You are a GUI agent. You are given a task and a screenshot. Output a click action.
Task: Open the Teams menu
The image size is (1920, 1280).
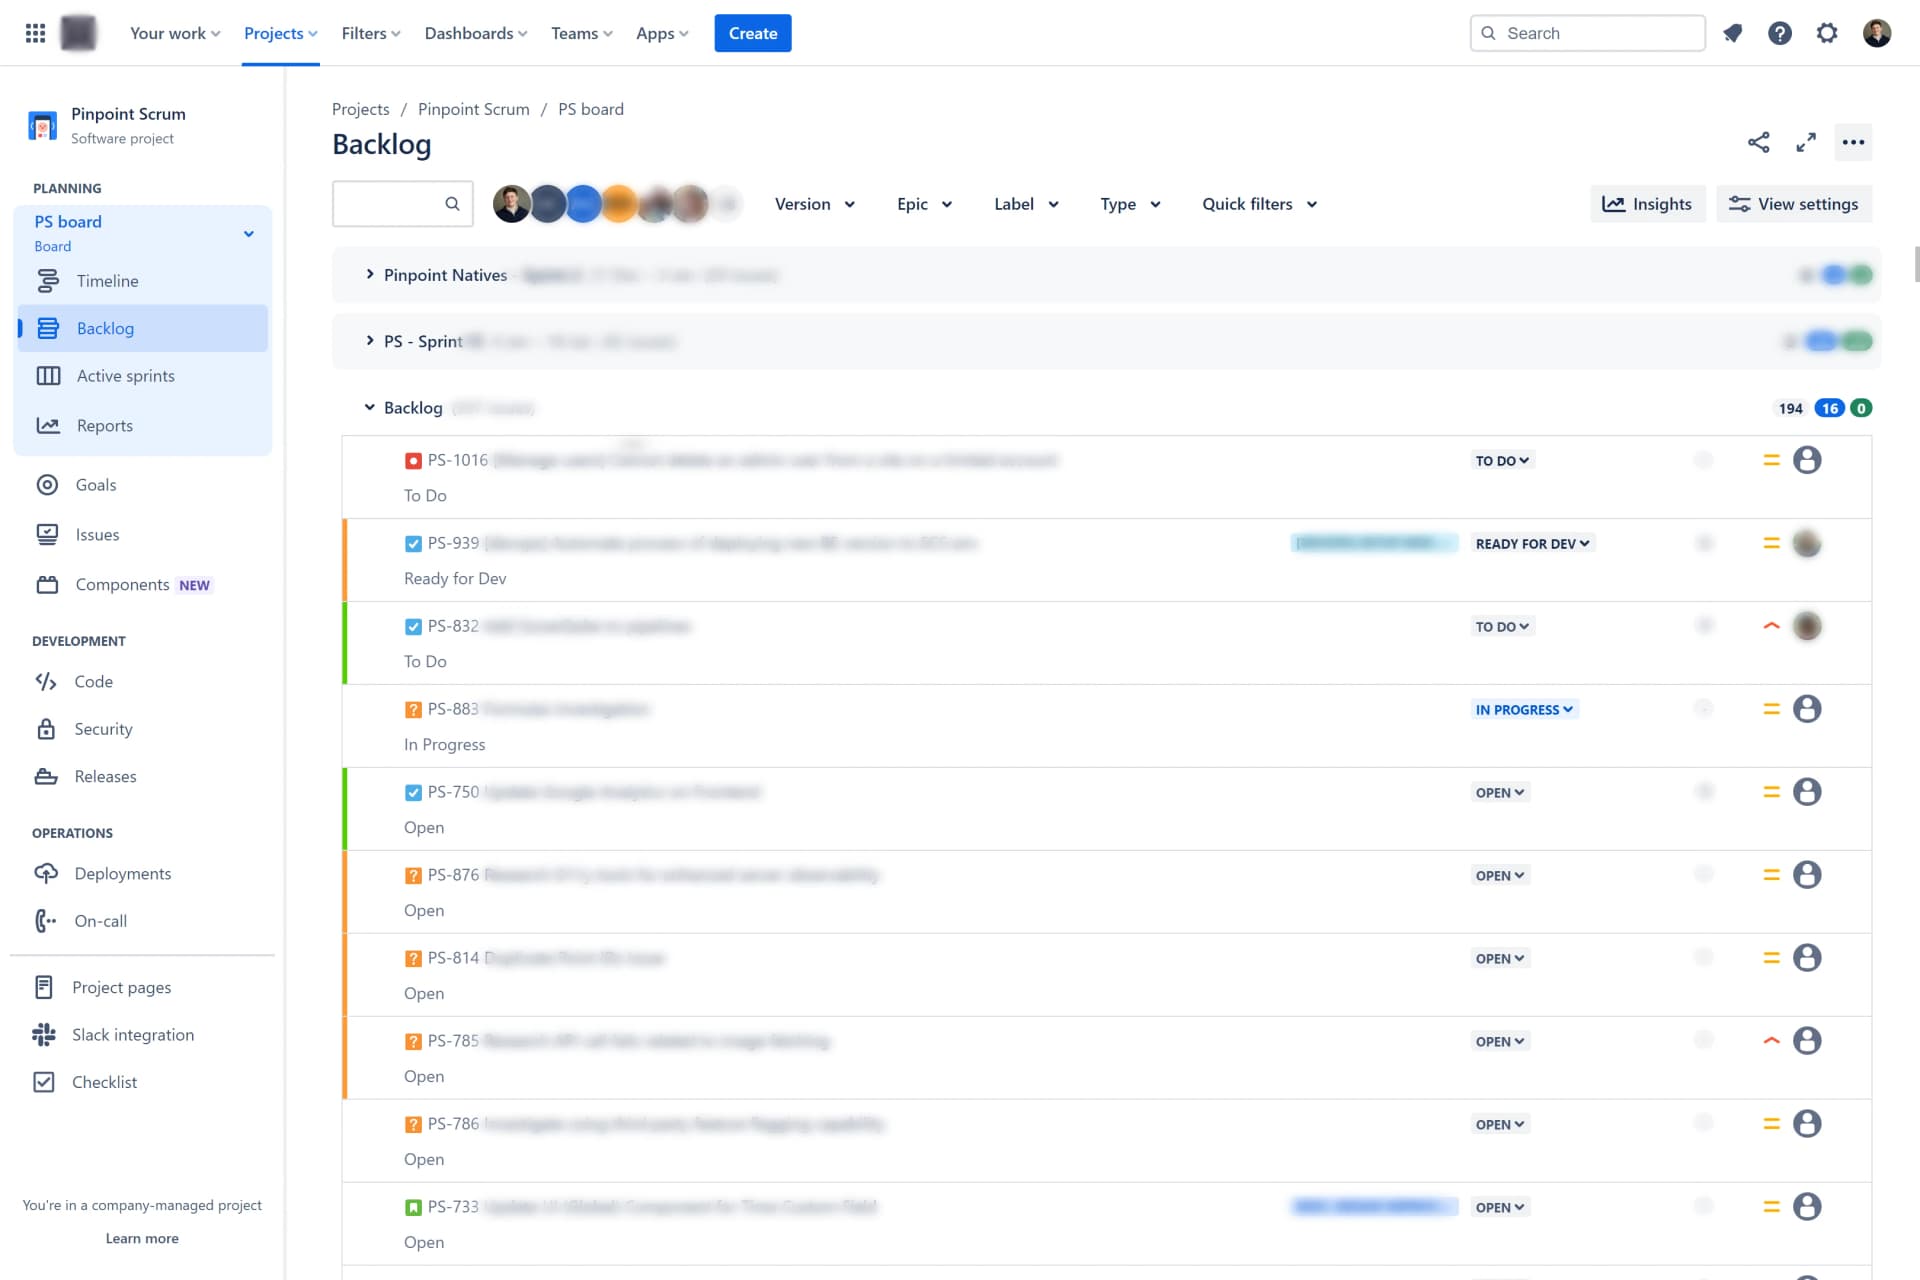point(582,33)
